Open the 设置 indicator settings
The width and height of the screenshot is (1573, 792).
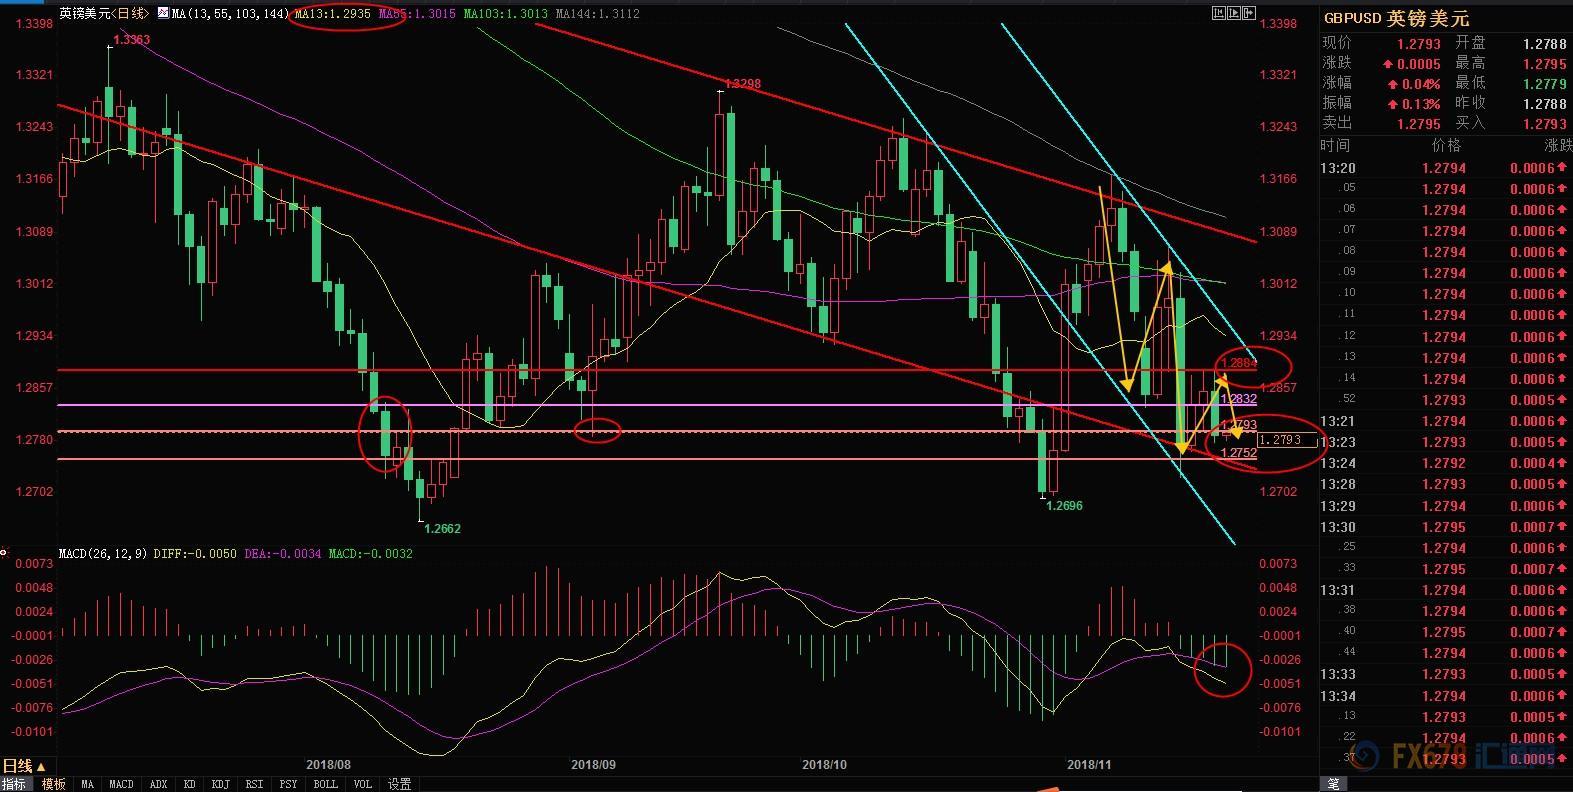coord(399,784)
